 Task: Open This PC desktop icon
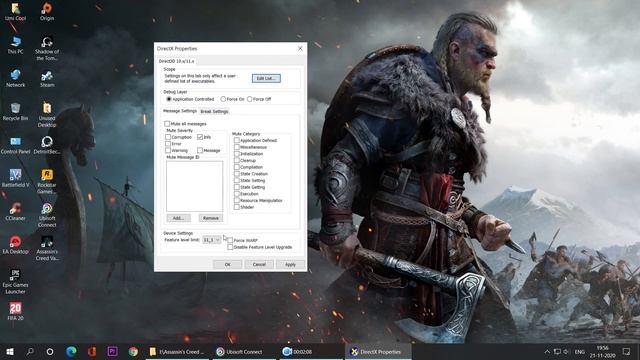(16, 45)
